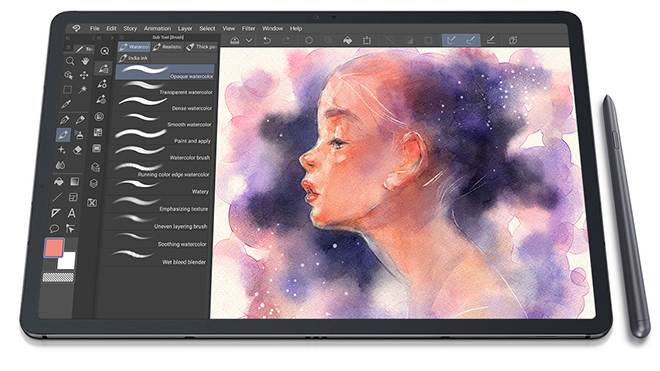660x371 pixels.
Task: Select the Hand move-canvas tool
Action: tap(85, 61)
